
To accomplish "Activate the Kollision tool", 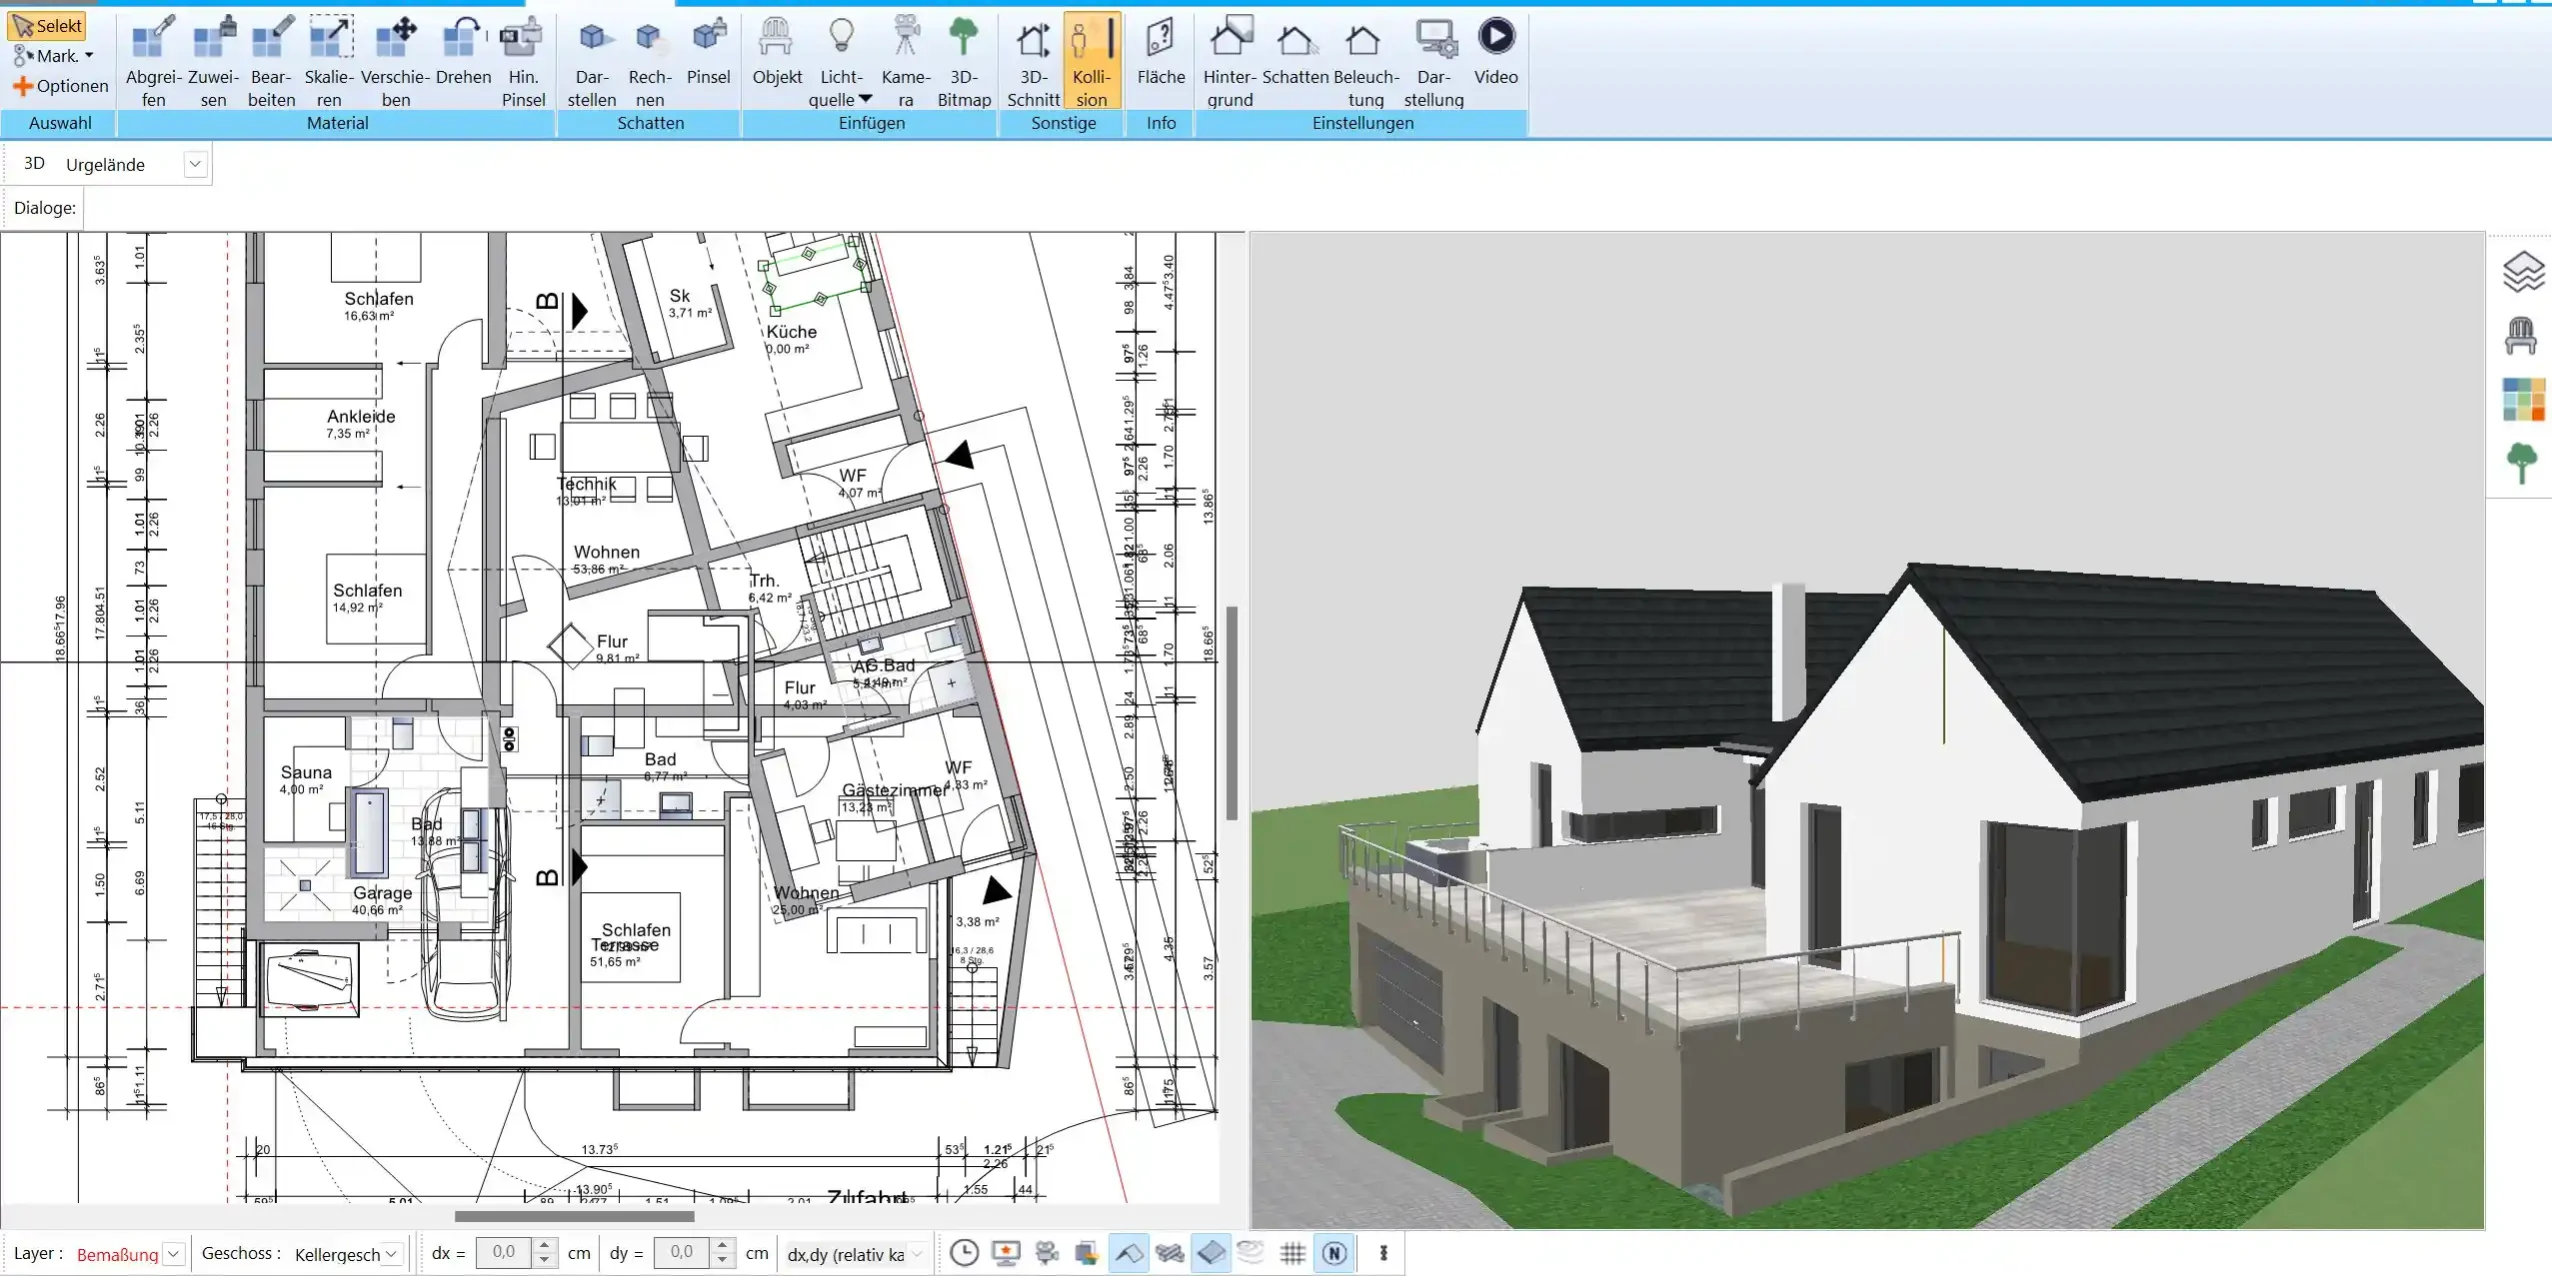I will pyautogui.click(x=1092, y=60).
